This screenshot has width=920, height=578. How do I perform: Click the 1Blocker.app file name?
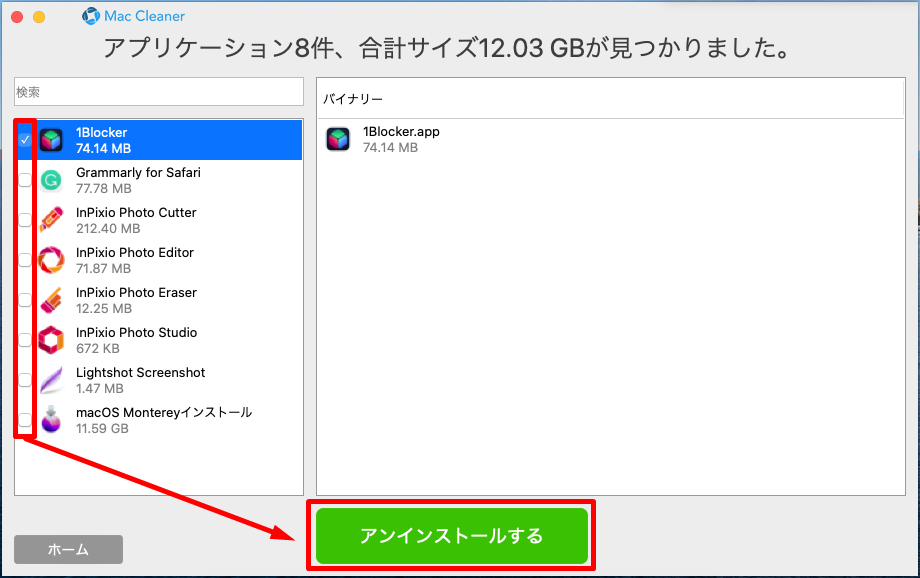(x=401, y=131)
